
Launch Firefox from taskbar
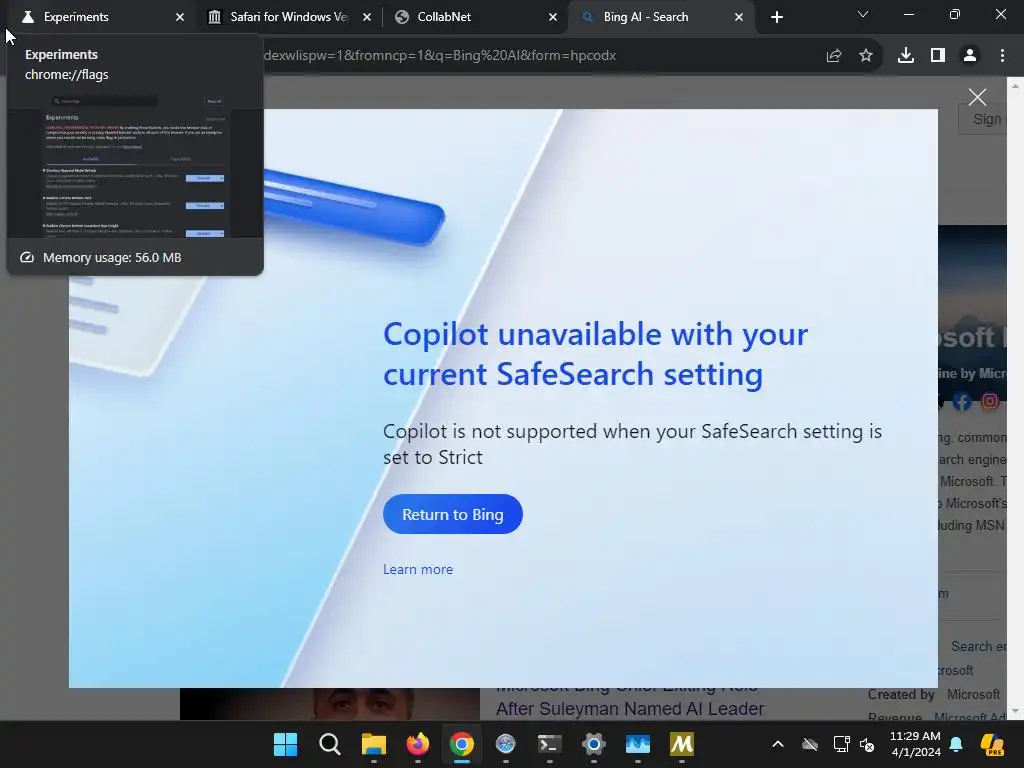[418, 744]
